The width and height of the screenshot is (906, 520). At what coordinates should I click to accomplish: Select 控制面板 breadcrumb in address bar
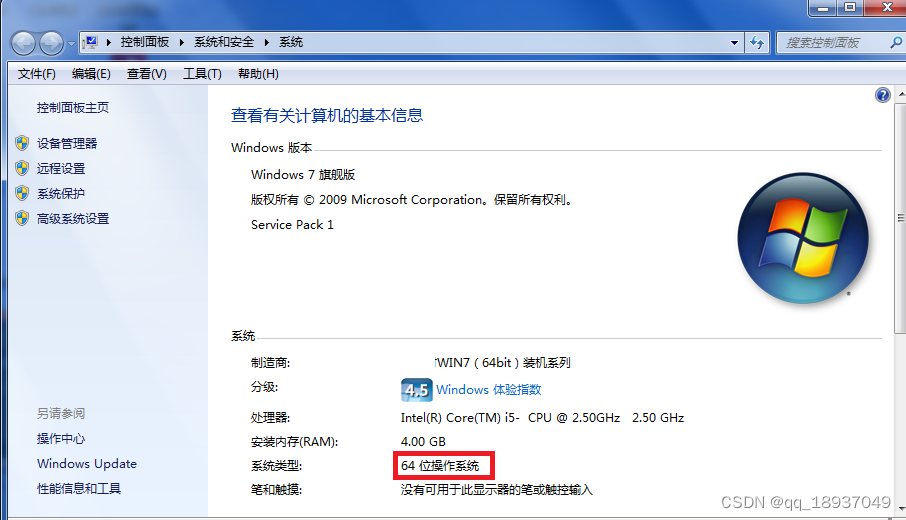click(x=144, y=42)
